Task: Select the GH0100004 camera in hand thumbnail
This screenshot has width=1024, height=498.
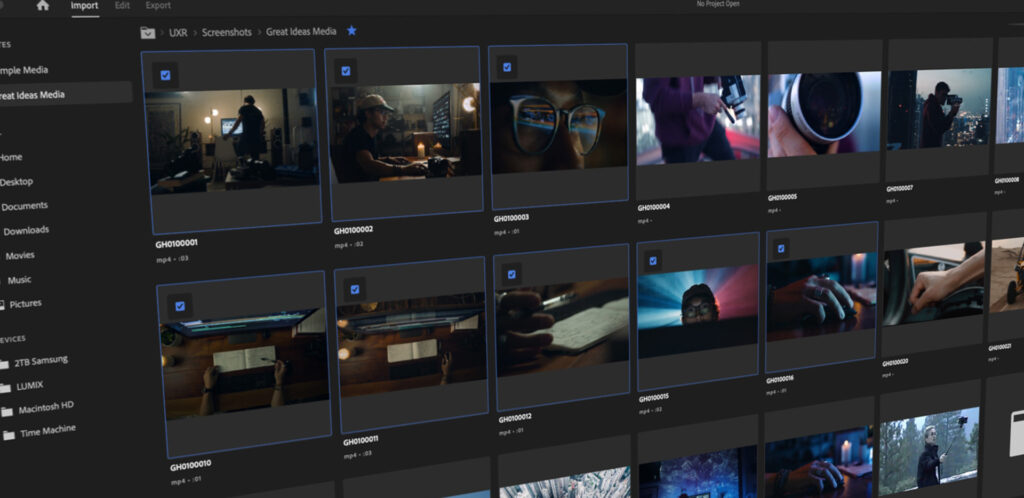Action: (698, 119)
